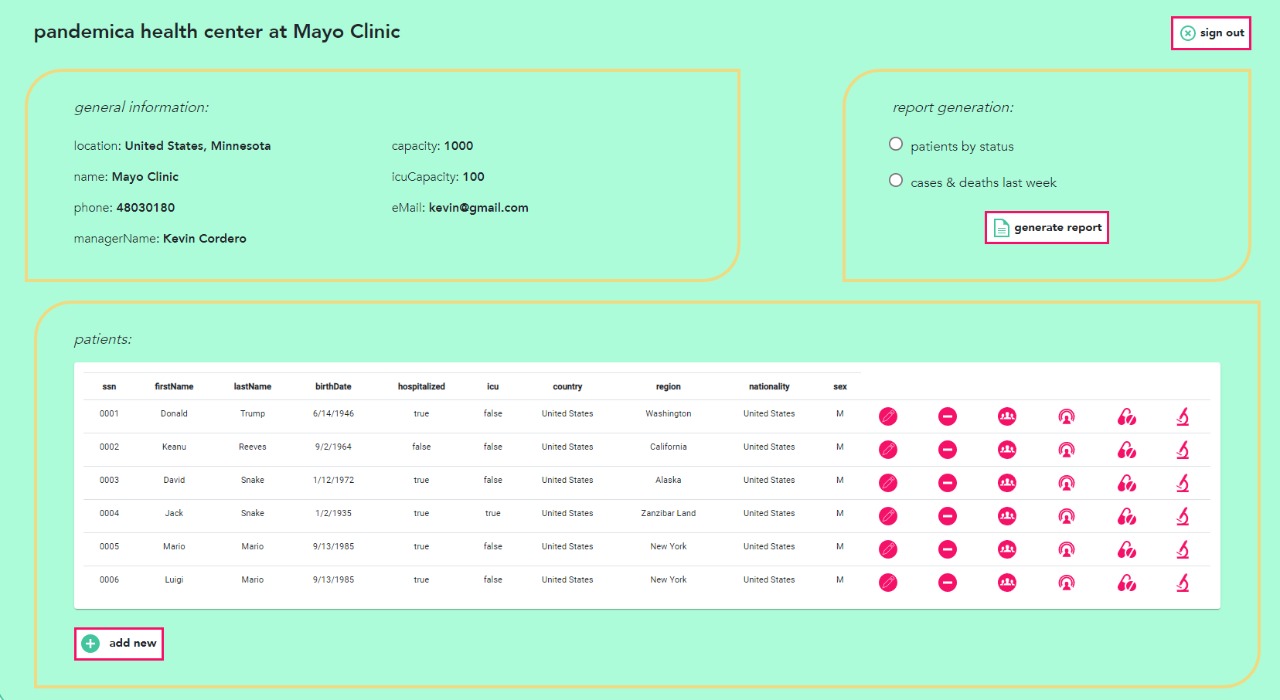
Task: Click the nationality column header
Action: click(x=769, y=386)
